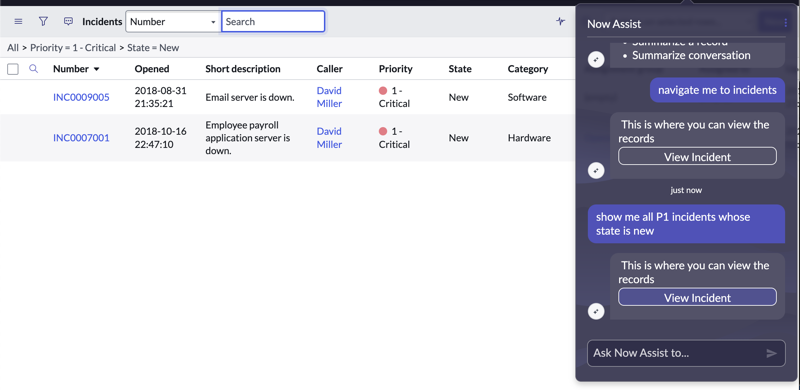Click the Ask Now Assist to... input
Image resolution: width=800 pixels, height=390 pixels.
click(x=686, y=353)
